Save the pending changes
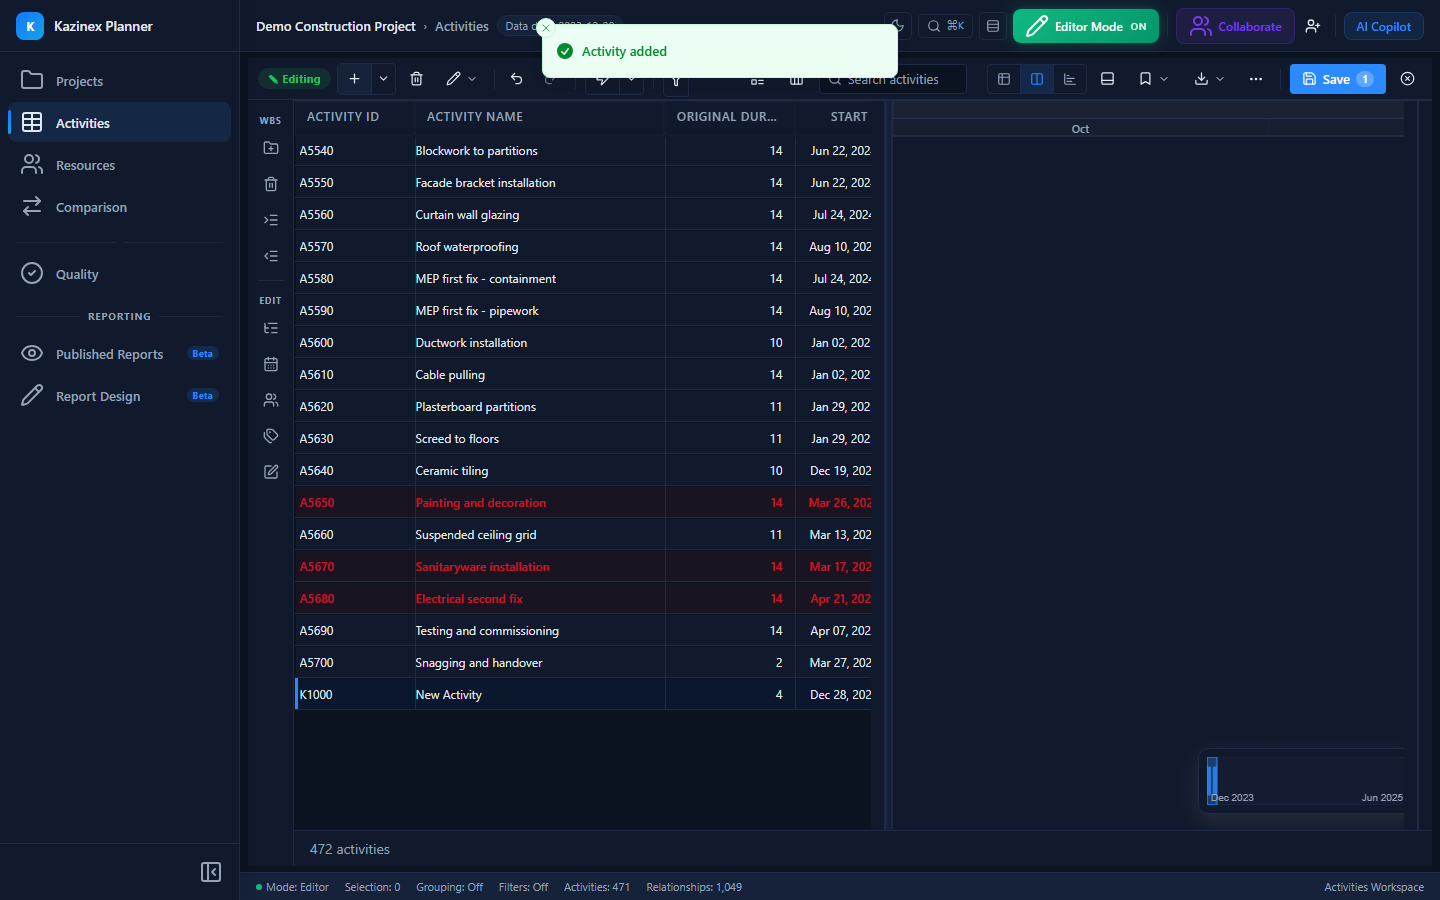Viewport: 1440px width, 900px height. pyautogui.click(x=1337, y=79)
